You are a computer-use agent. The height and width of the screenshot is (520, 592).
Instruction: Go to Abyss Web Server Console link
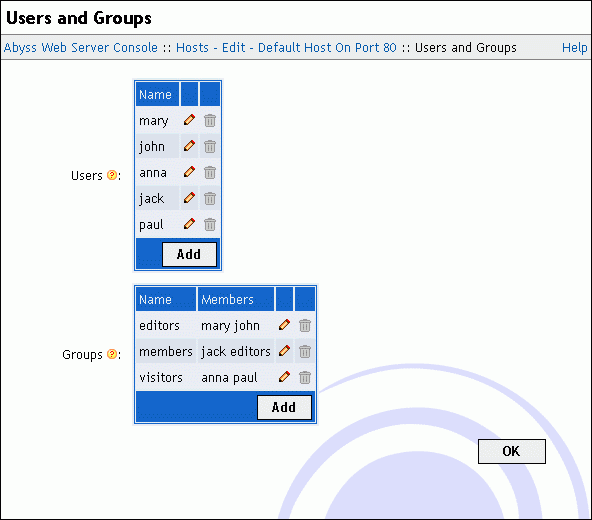[x=80, y=48]
